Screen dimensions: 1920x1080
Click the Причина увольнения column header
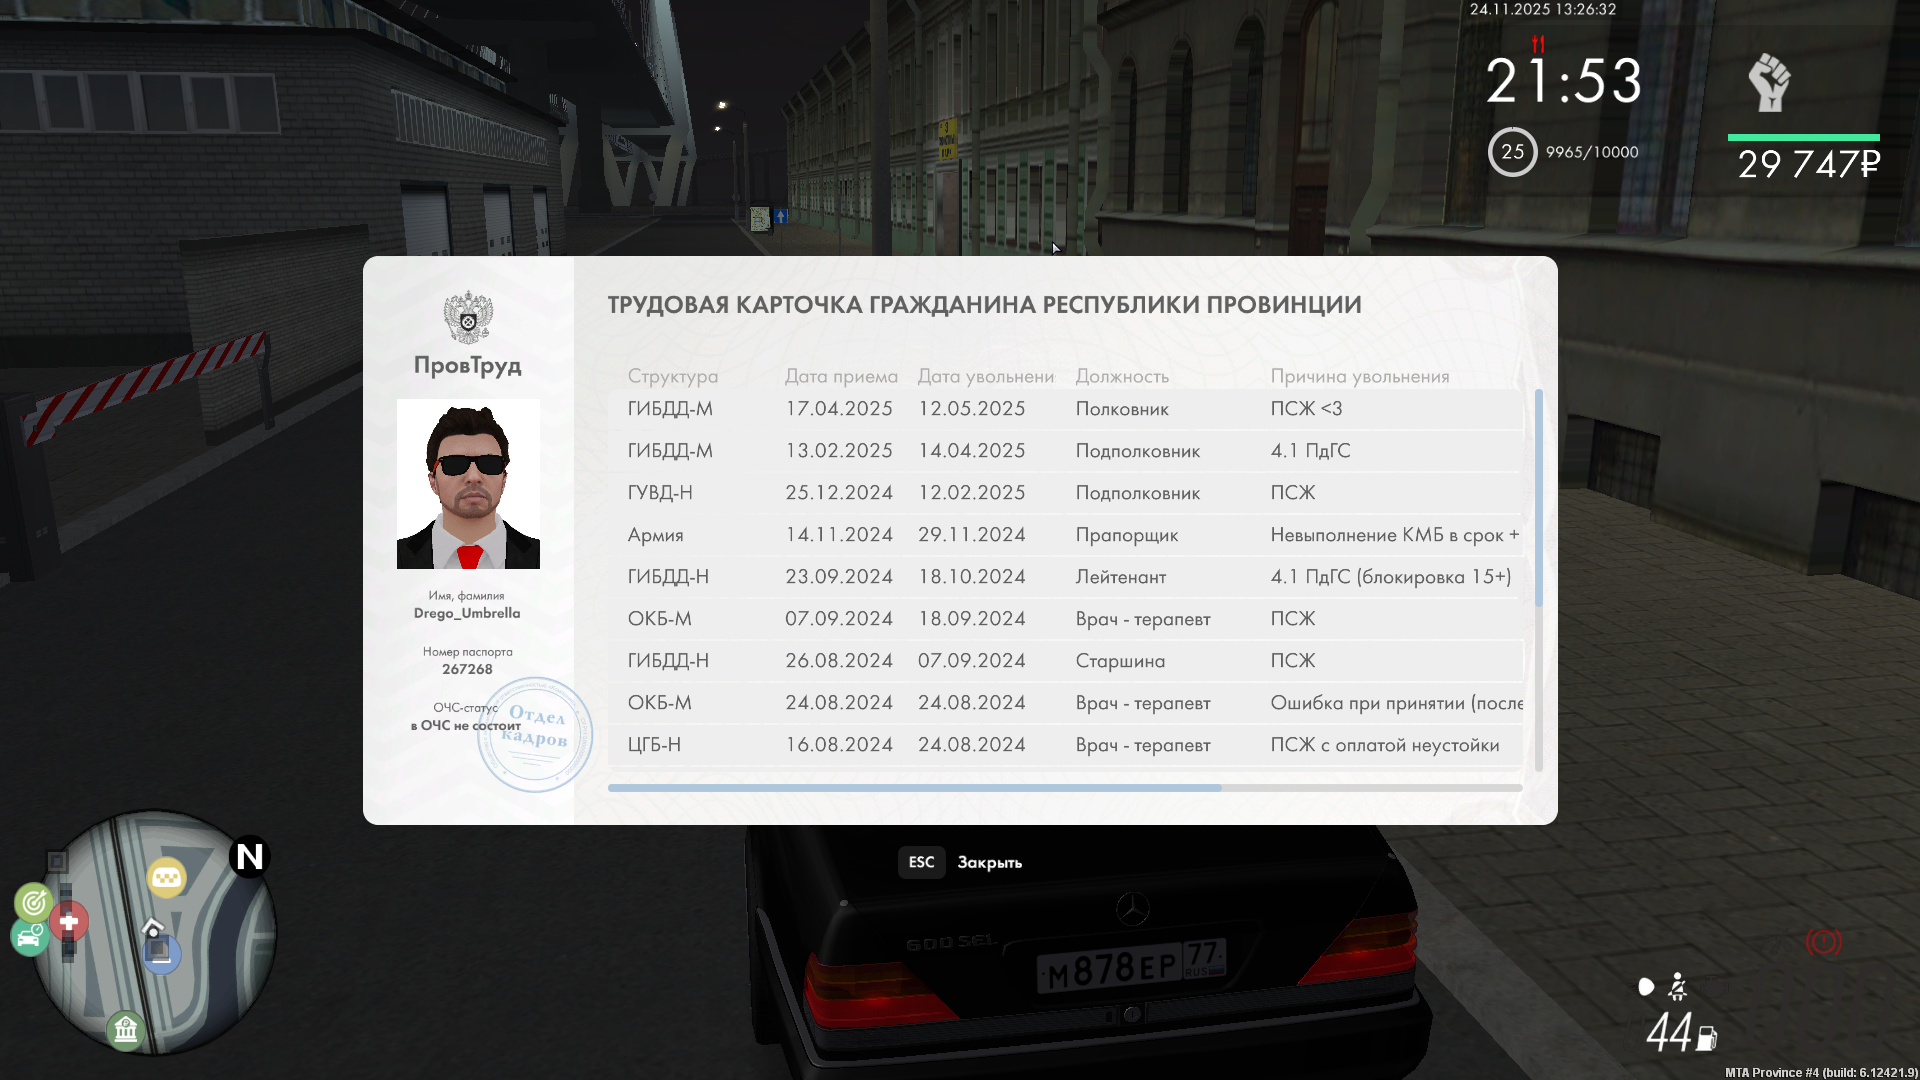click(1359, 376)
